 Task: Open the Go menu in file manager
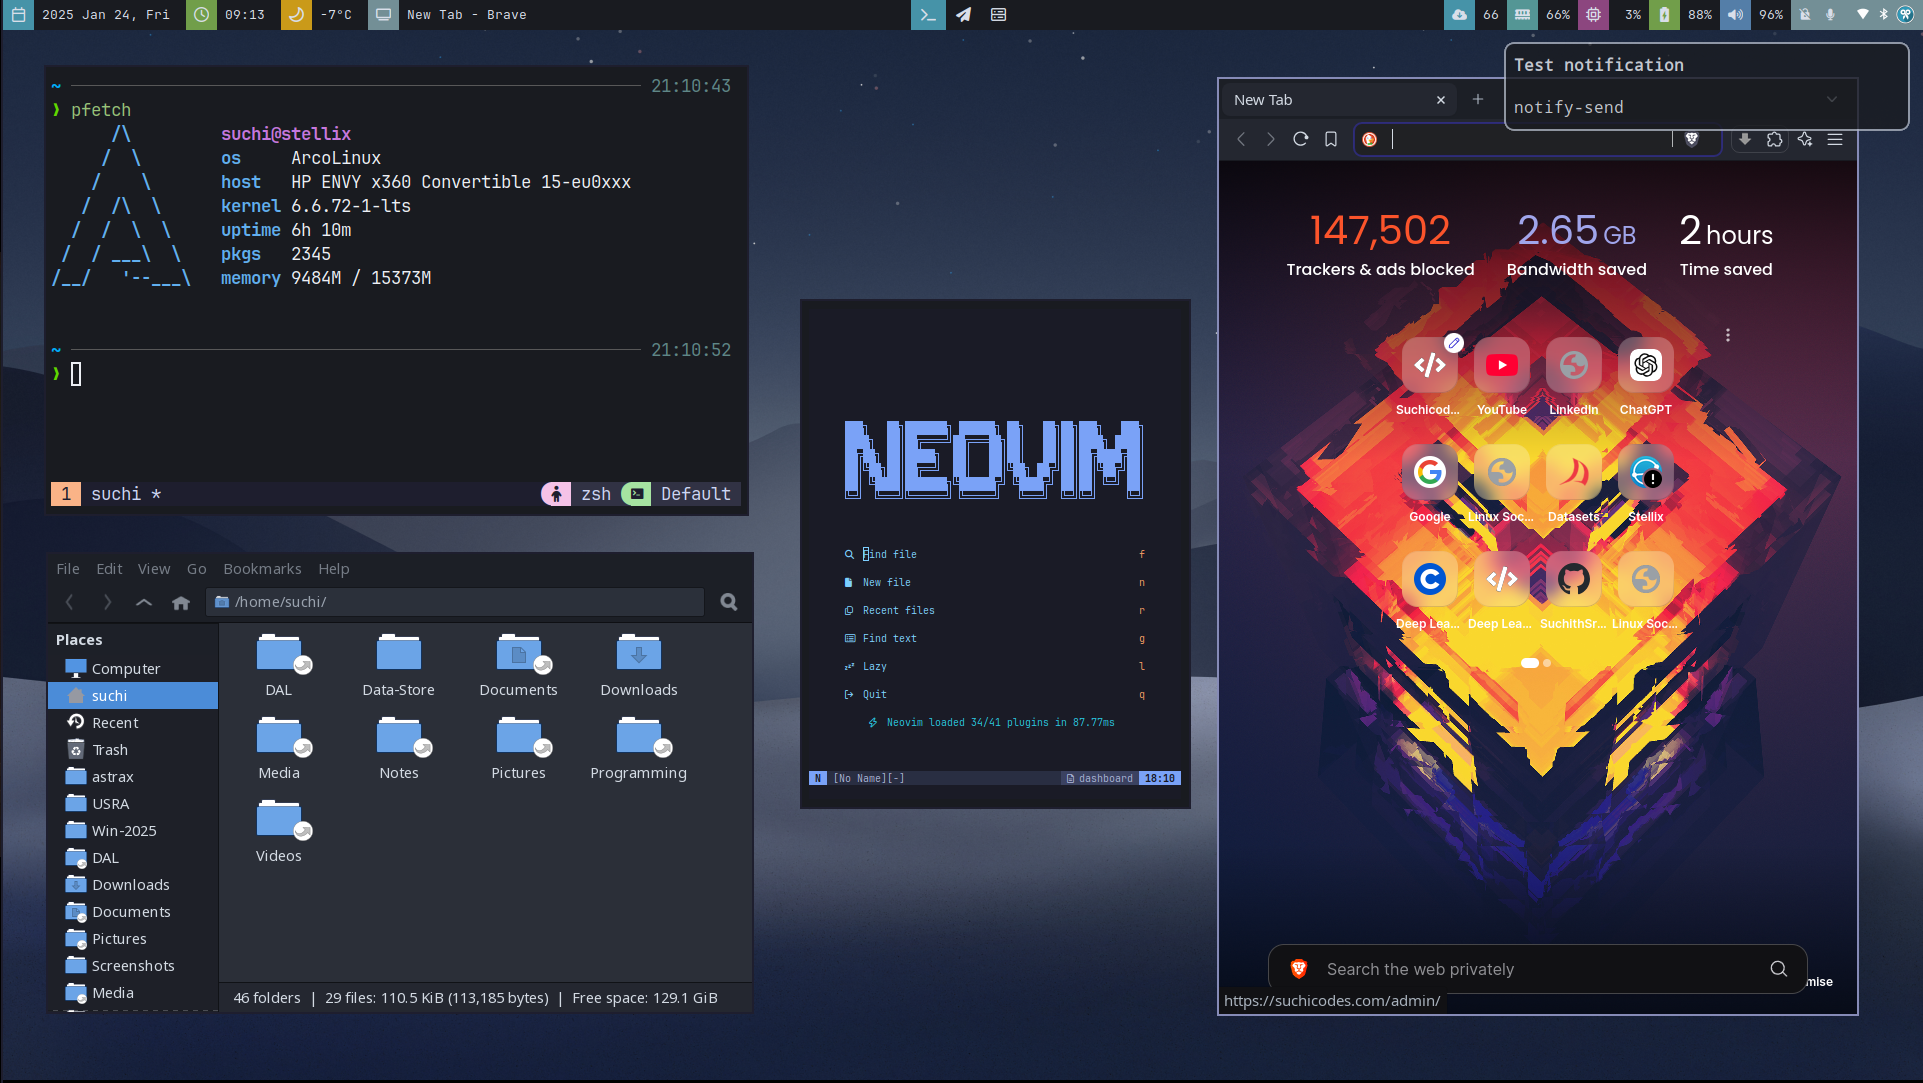pyautogui.click(x=197, y=568)
